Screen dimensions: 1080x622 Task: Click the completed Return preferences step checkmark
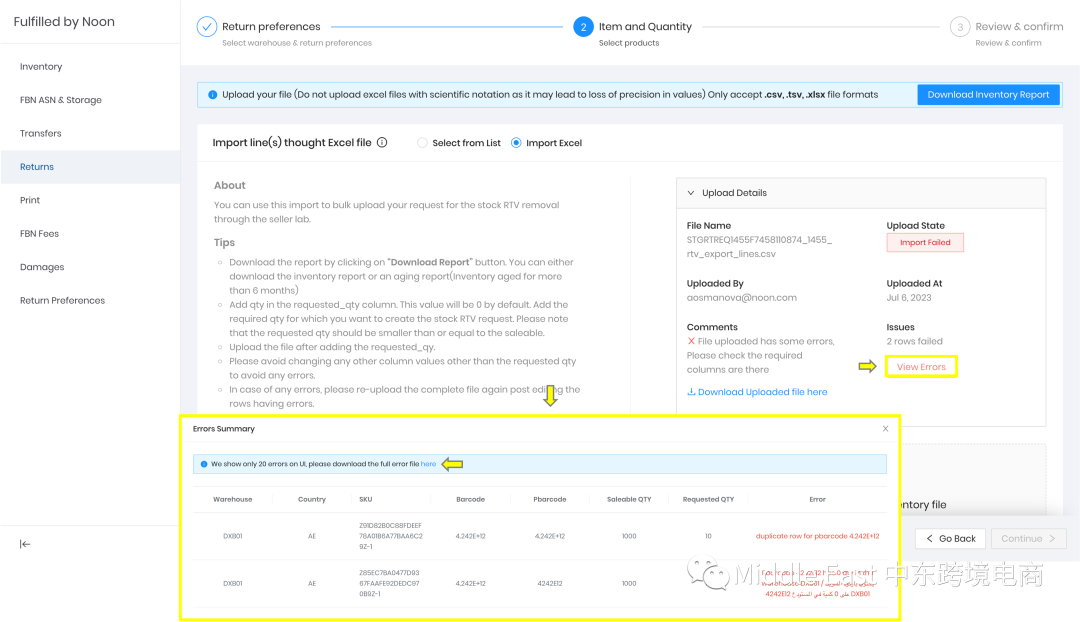[207, 27]
